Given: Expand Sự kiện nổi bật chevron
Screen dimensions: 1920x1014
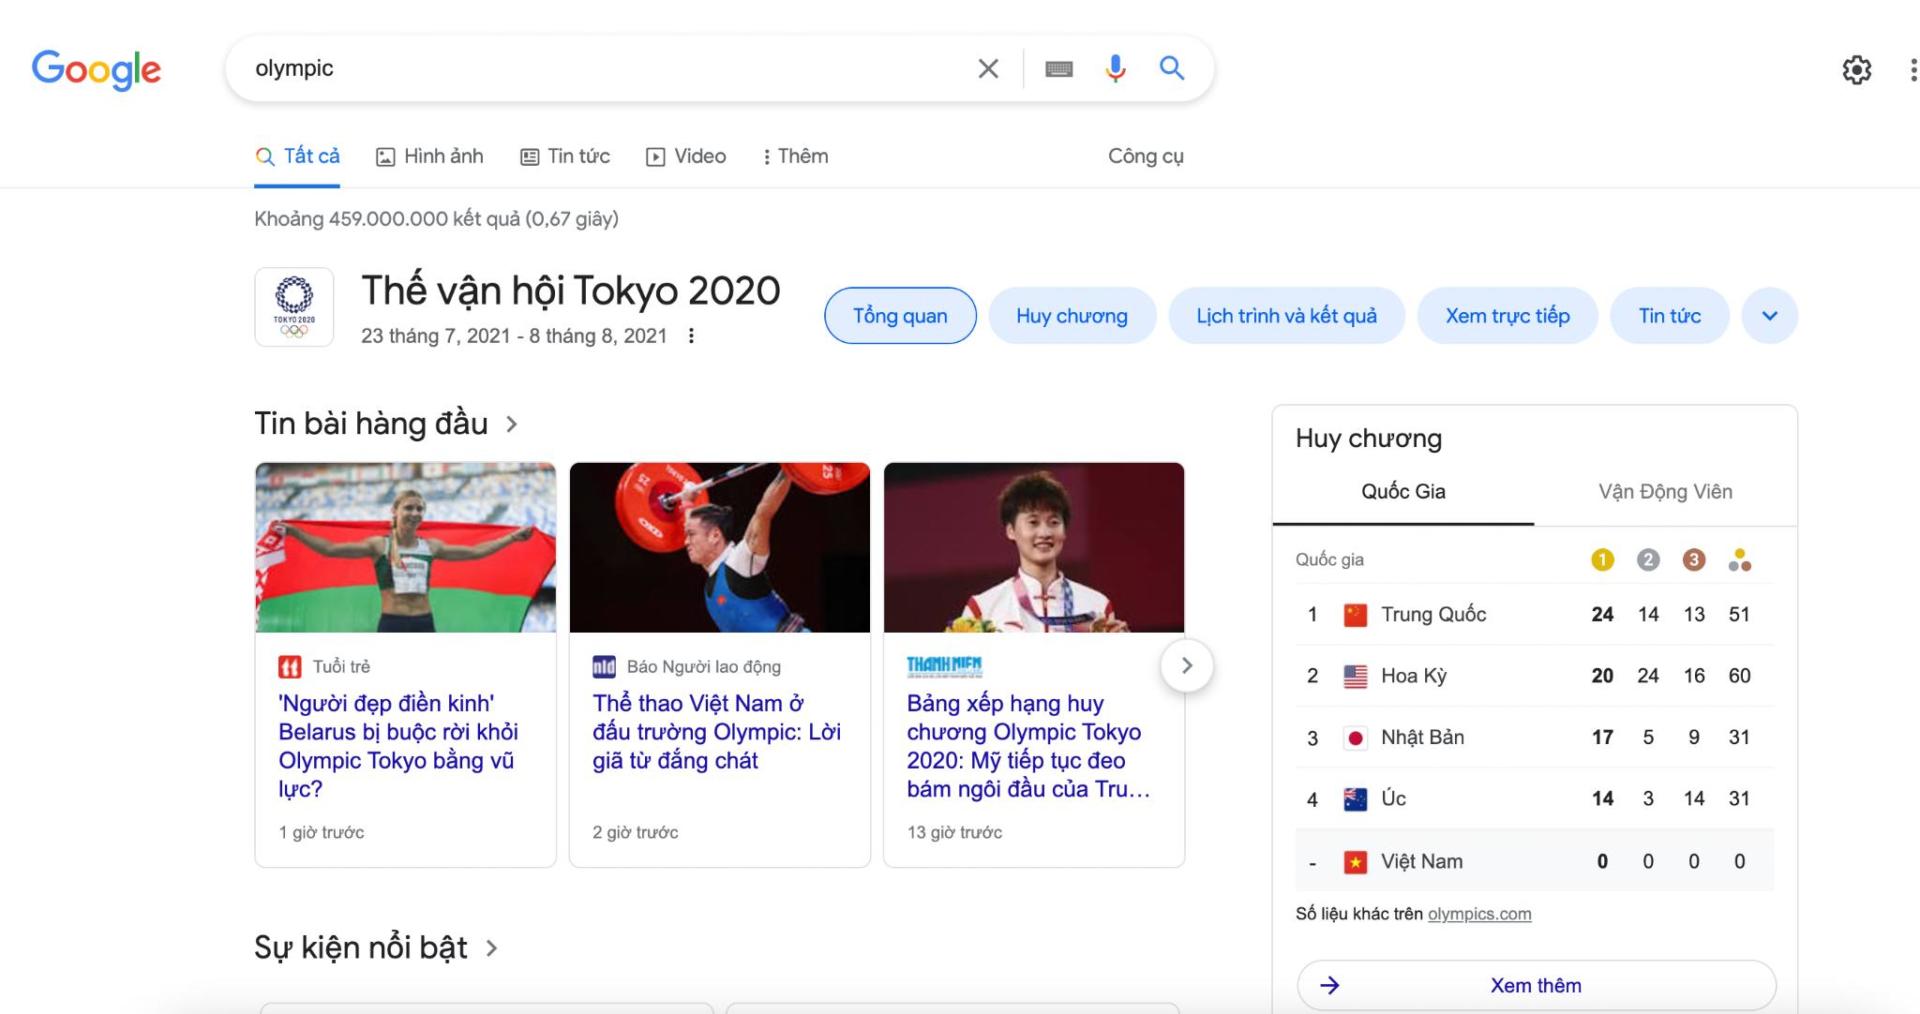Looking at the screenshot, I should 491,948.
